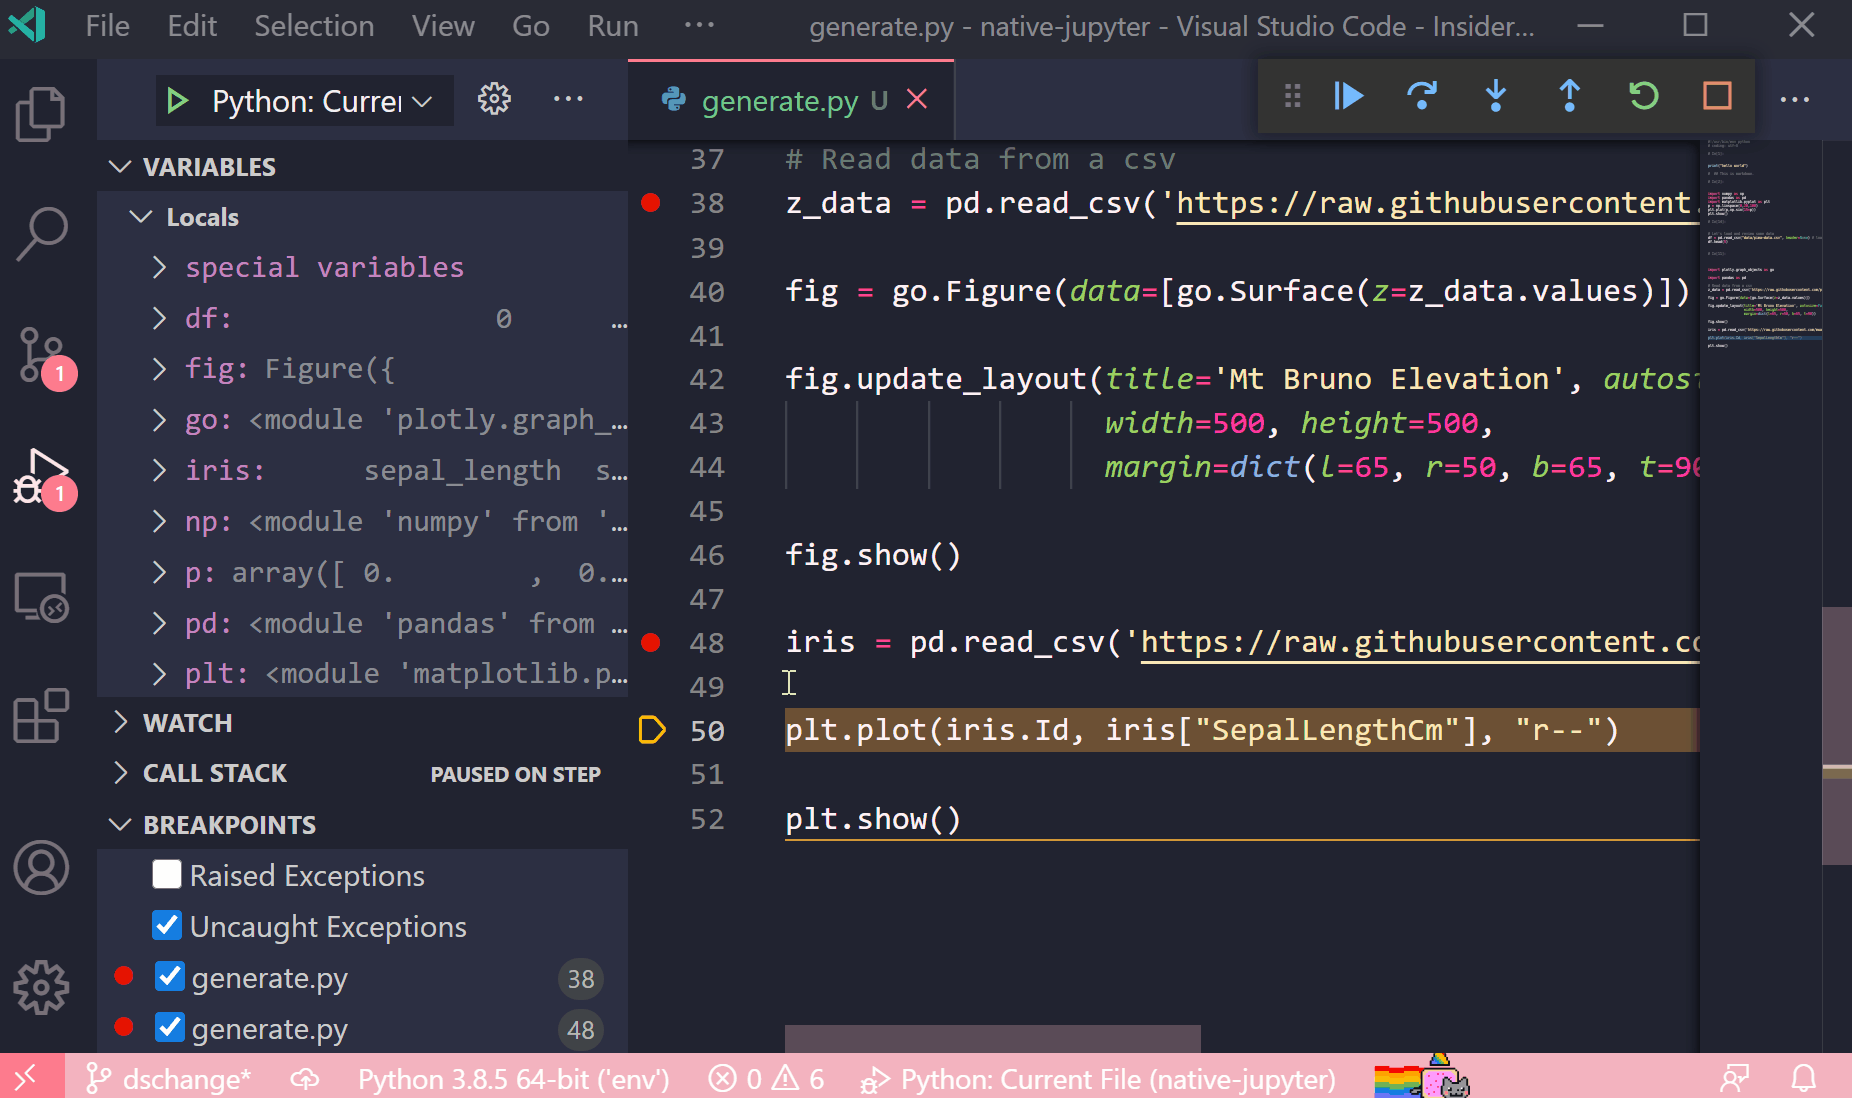
Task: Enable the Raised Exceptions breakpoint checkbox
Action: tap(167, 875)
